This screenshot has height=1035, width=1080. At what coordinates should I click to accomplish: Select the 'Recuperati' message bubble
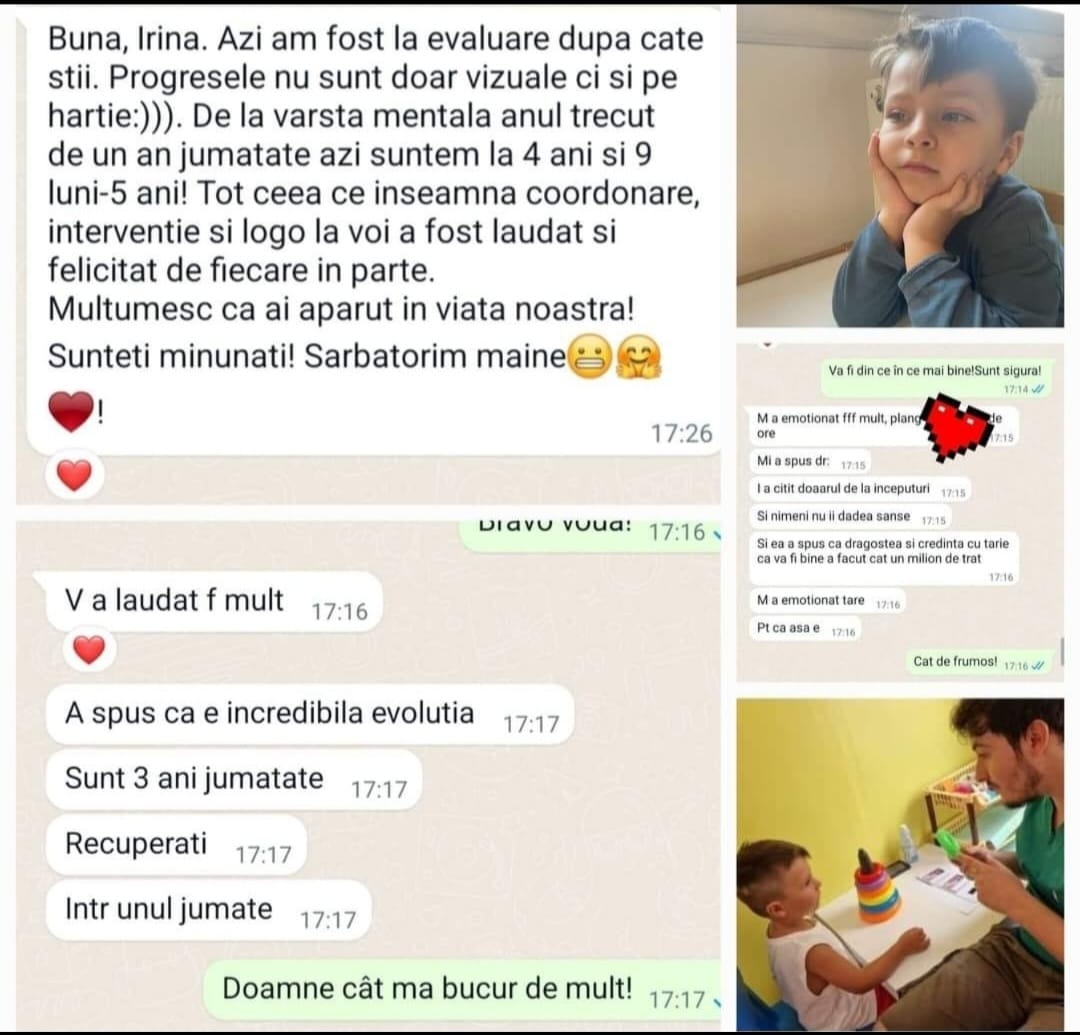tap(176, 846)
